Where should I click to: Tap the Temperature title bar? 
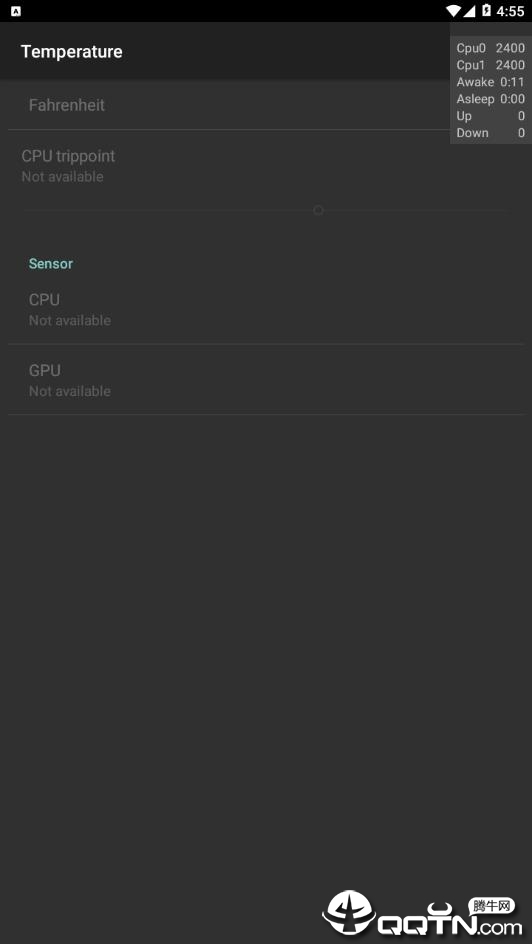pyautogui.click(x=72, y=52)
